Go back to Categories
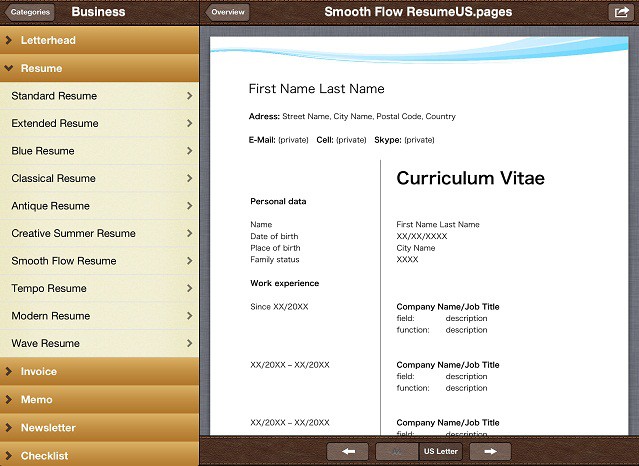The width and height of the screenshot is (639, 466). tap(29, 12)
